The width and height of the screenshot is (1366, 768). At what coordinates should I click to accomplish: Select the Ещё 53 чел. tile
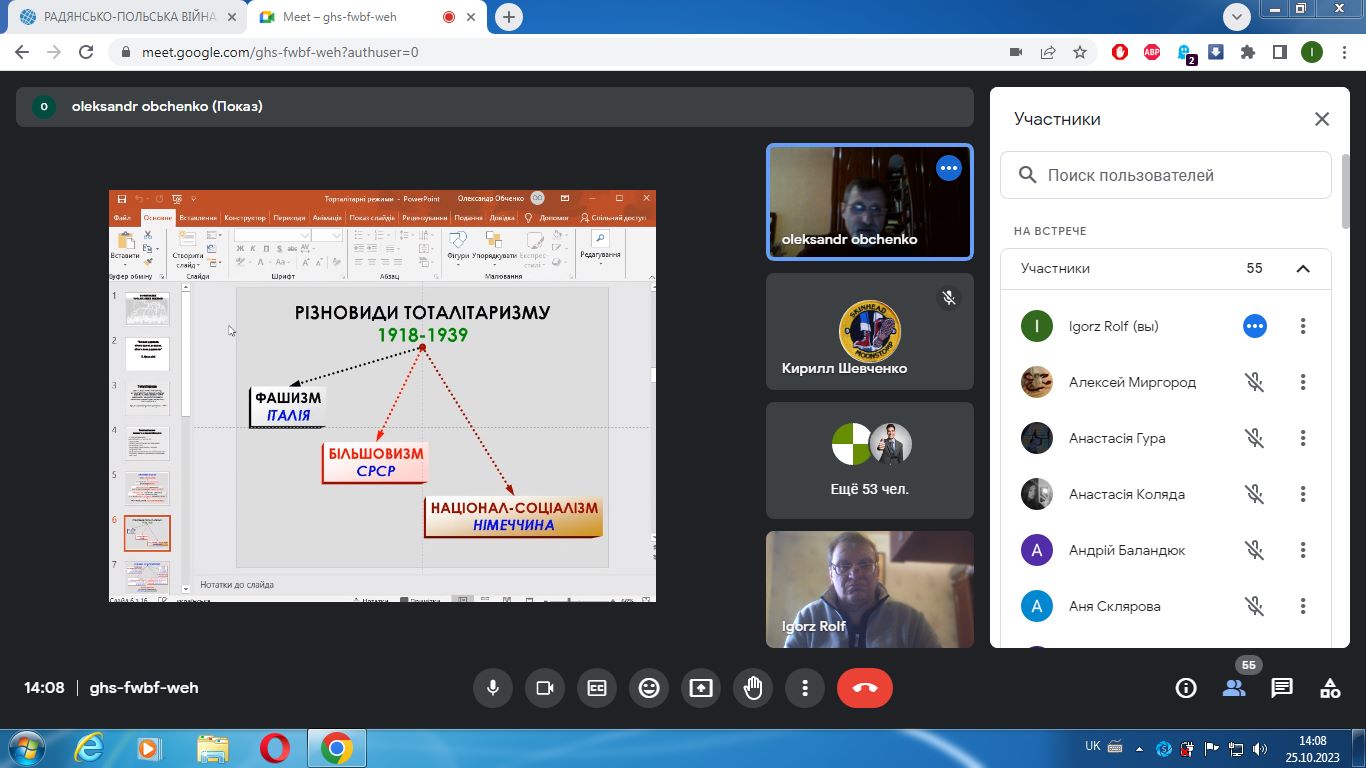pyautogui.click(x=870, y=460)
